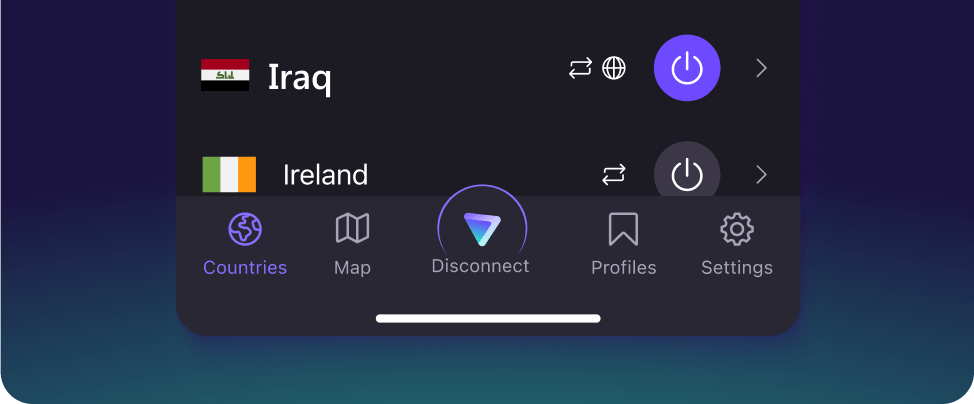Expand the Ireland server list chevron
The image size is (974, 404).
(x=762, y=175)
